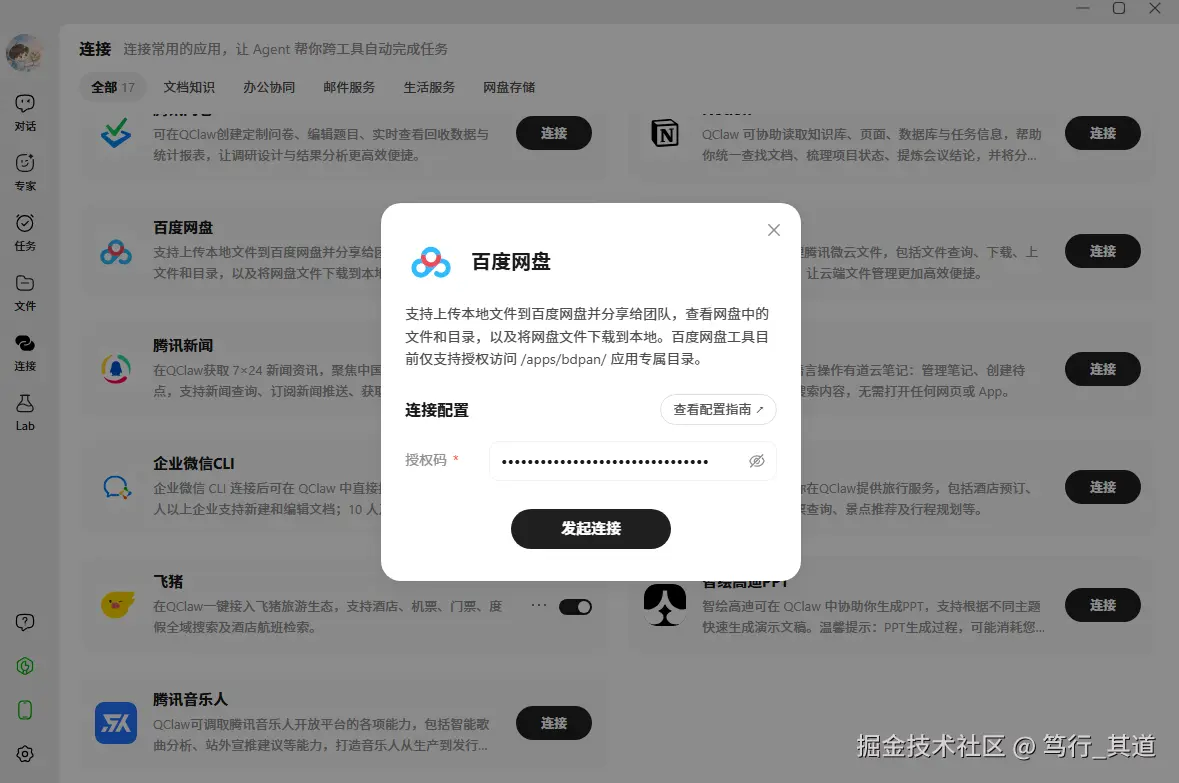Maximize the application window
The image size is (1179, 783).
[x=1119, y=8]
